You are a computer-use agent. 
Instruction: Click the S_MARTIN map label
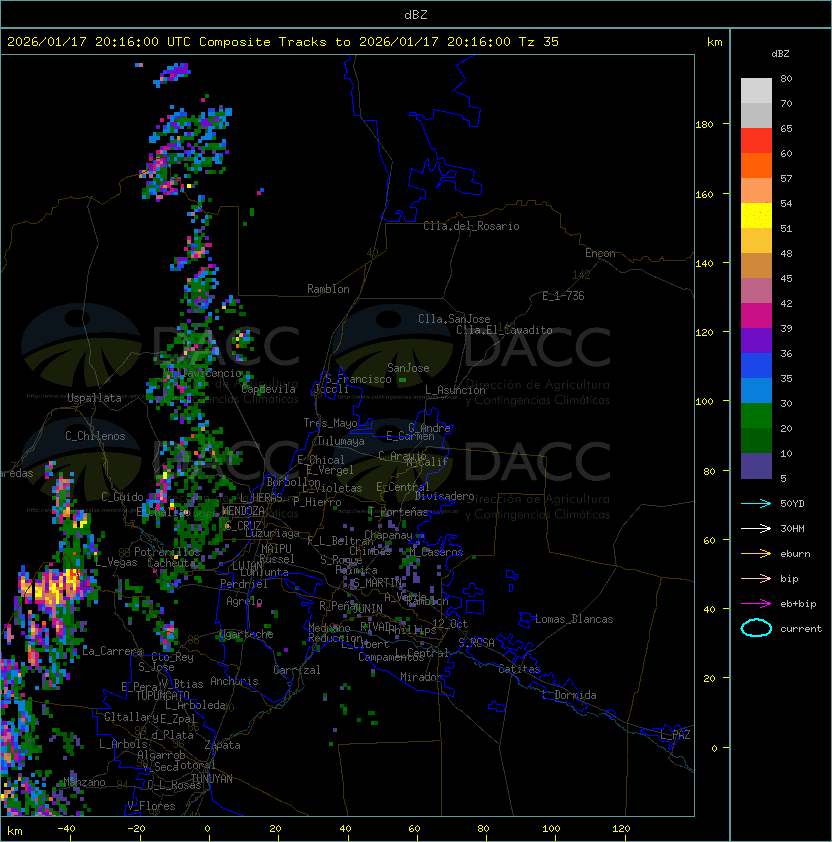[x=377, y=583]
